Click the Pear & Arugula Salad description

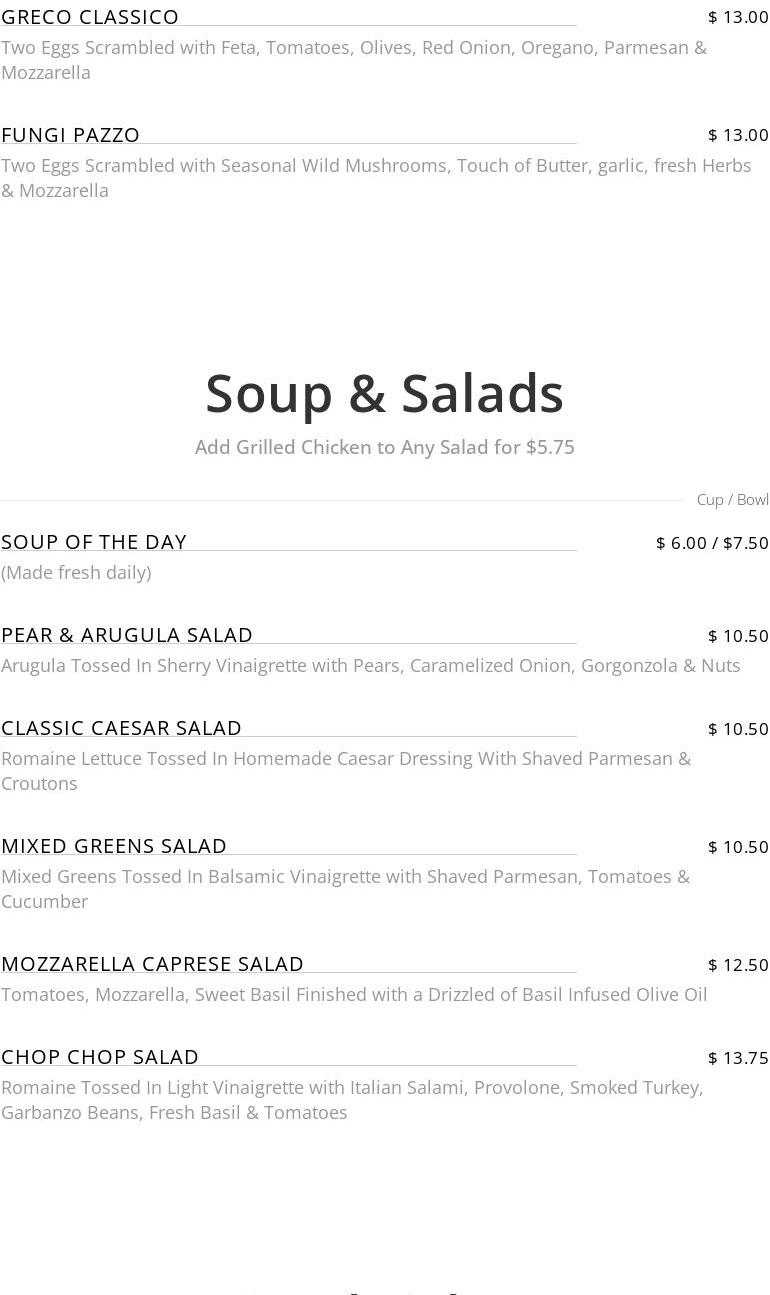(371, 665)
